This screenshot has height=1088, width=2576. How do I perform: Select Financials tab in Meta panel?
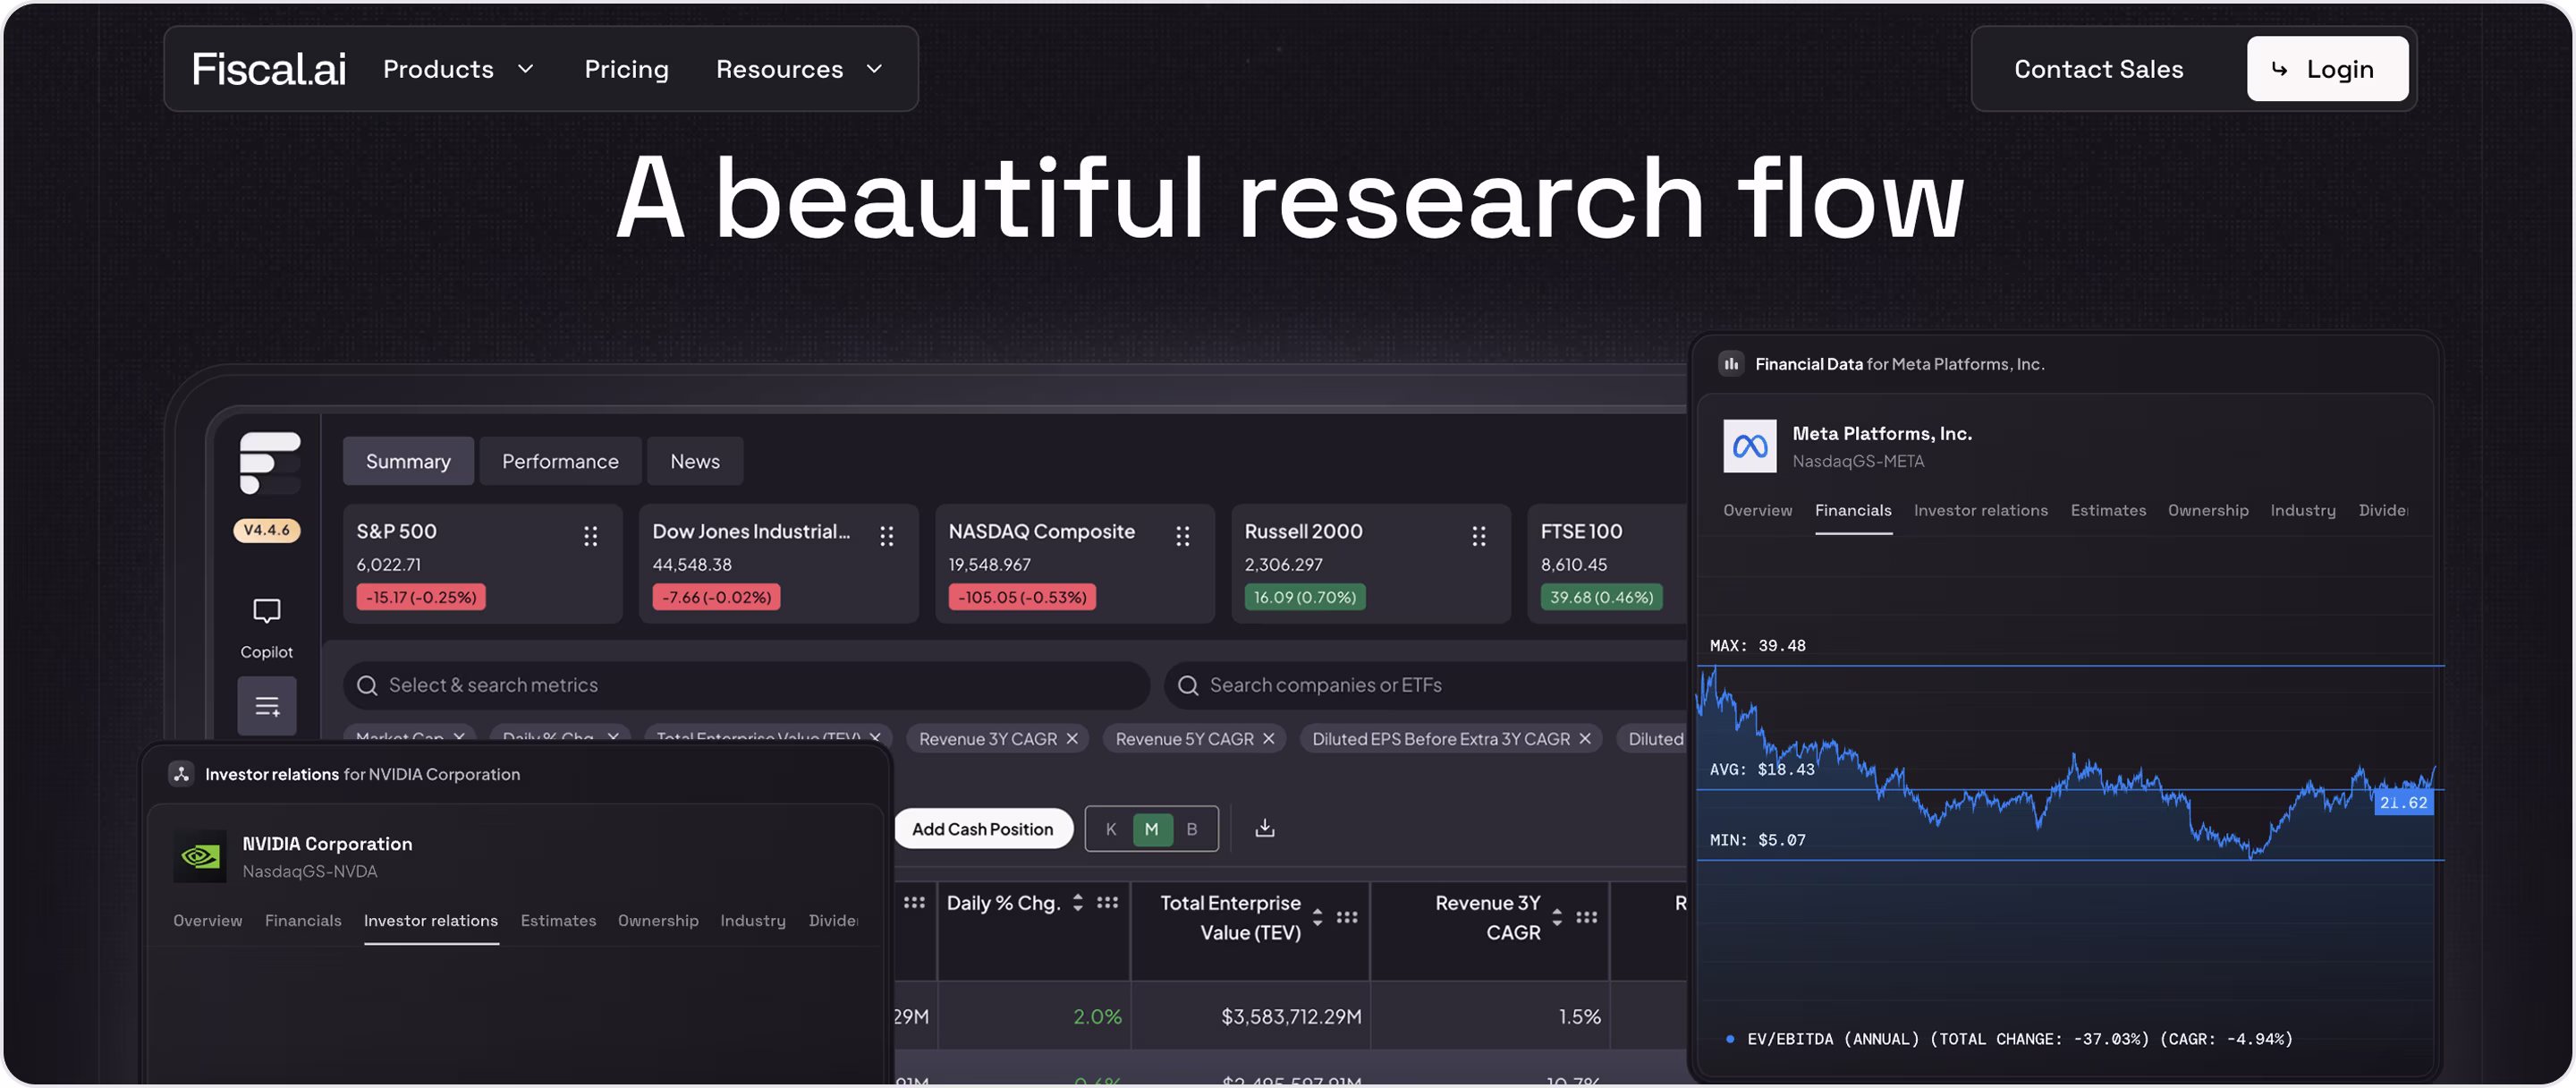point(1853,511)
